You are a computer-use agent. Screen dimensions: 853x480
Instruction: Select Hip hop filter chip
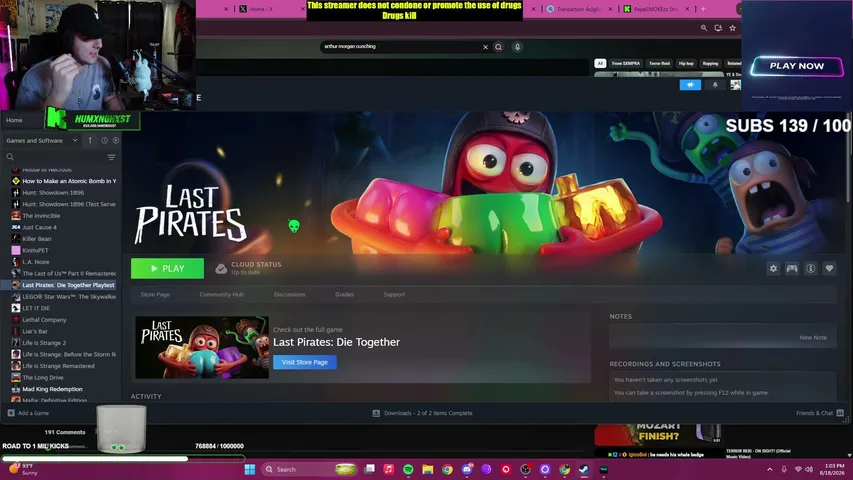(686, 63)
